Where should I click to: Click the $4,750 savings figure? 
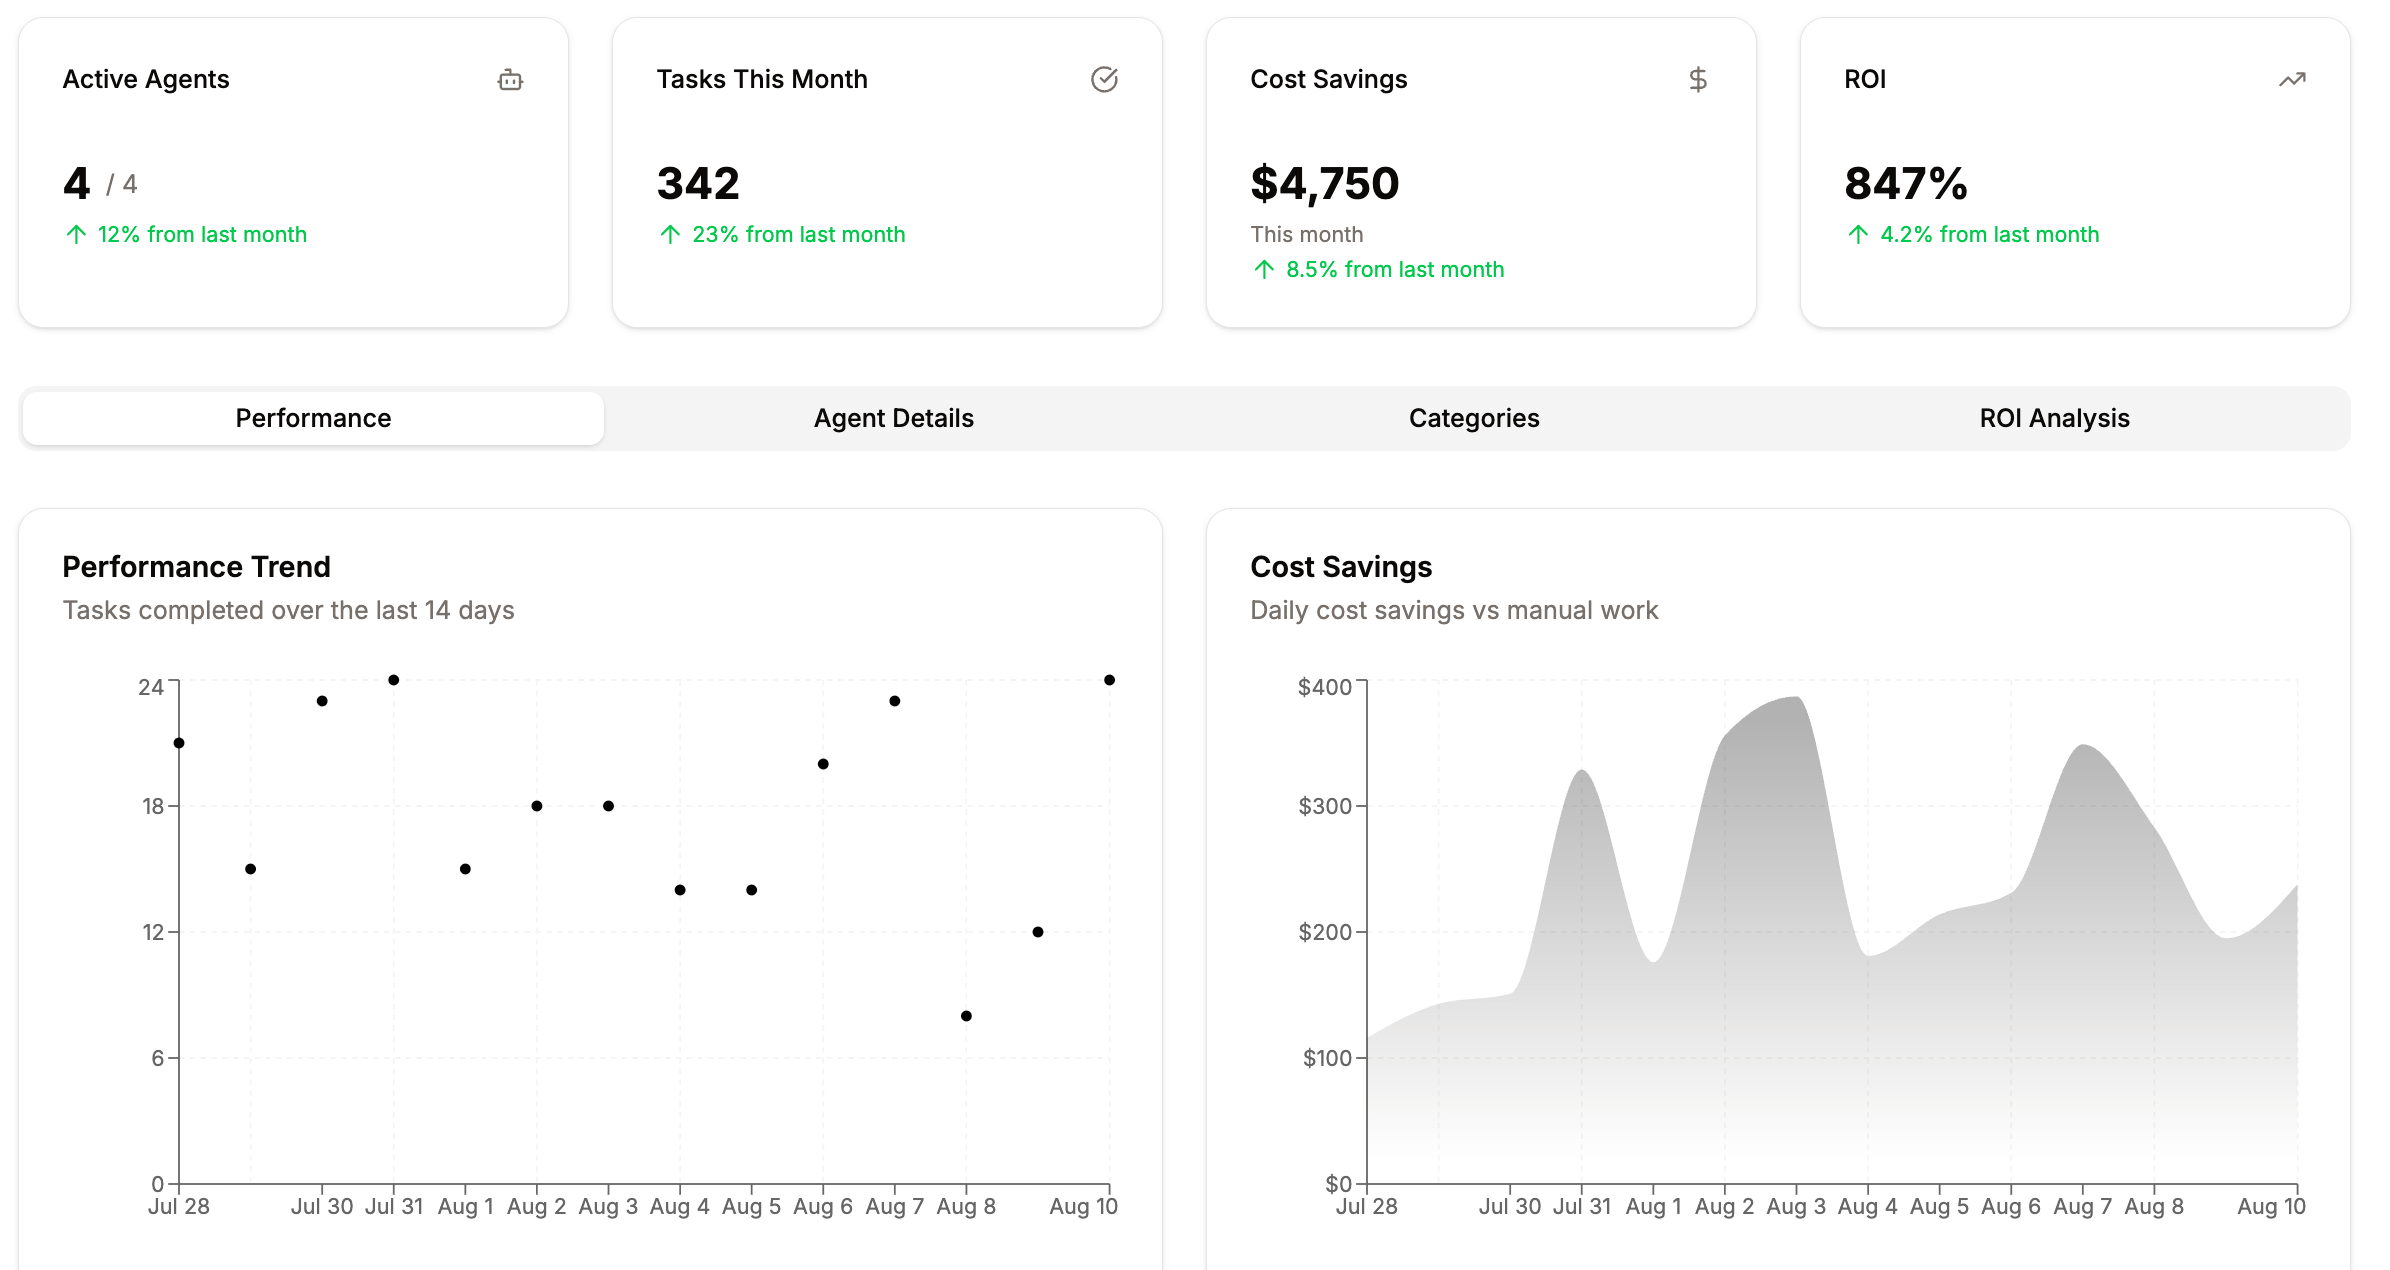tap(1325, 183)
